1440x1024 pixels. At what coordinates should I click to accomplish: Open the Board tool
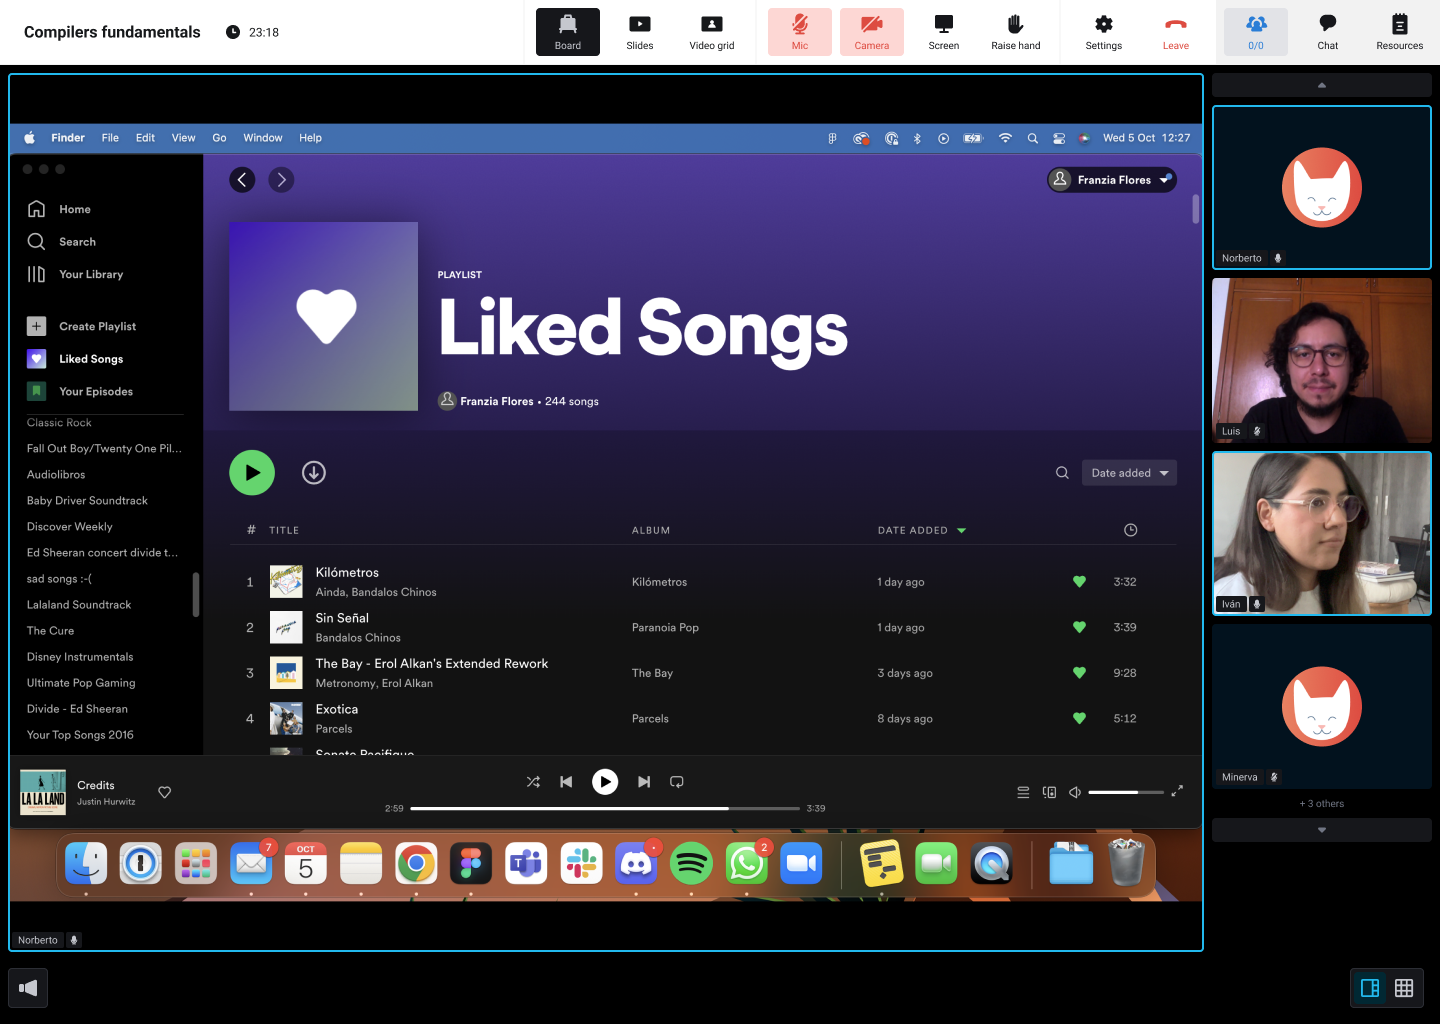click(568, 32)
